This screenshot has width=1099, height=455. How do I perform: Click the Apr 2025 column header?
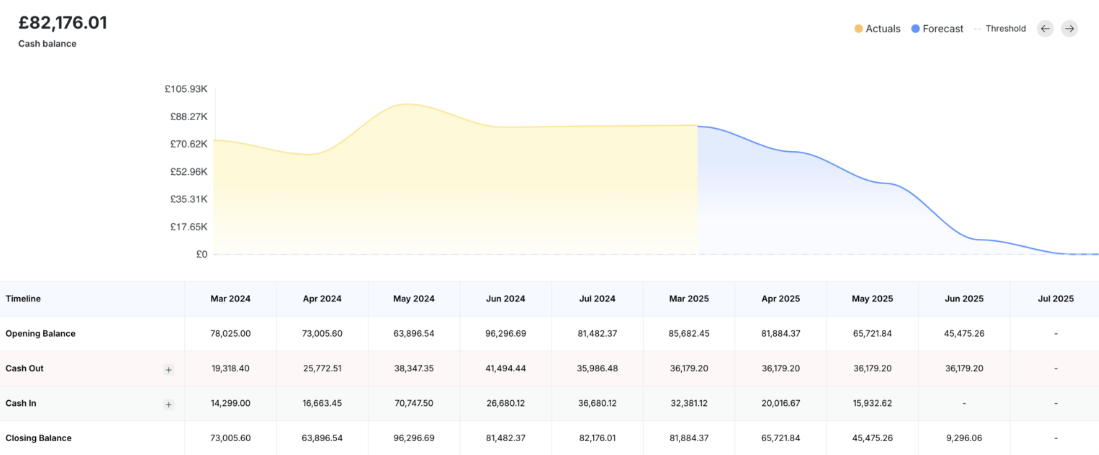[x=780, y=299]
